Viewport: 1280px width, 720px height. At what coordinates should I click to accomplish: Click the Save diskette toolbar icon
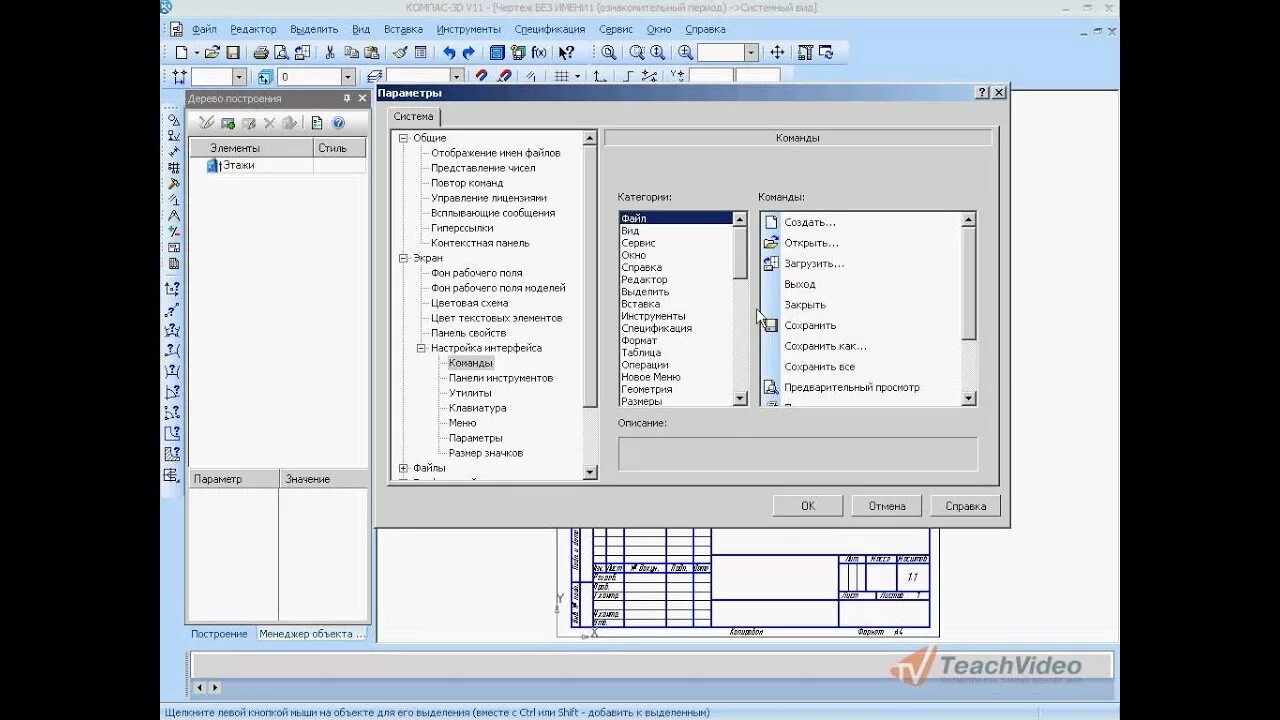pyautogui.click(x=233, y=52)
